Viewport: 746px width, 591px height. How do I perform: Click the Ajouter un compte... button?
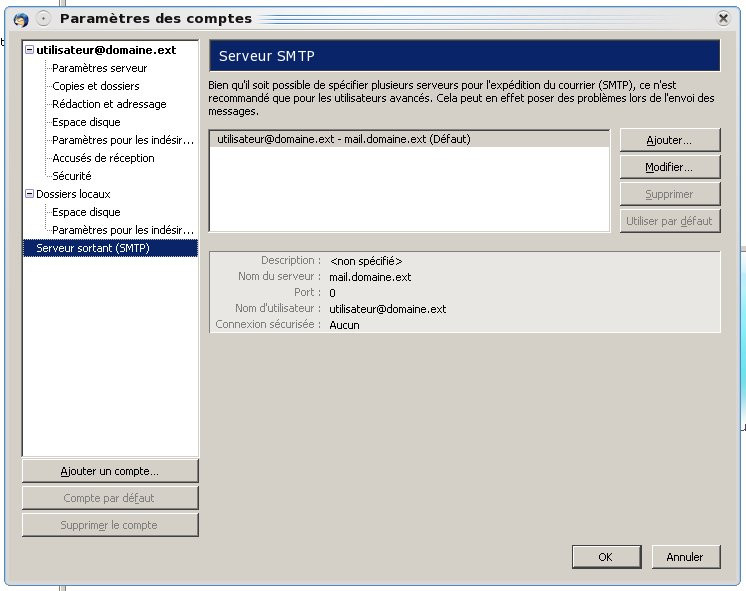coord(110,471)
